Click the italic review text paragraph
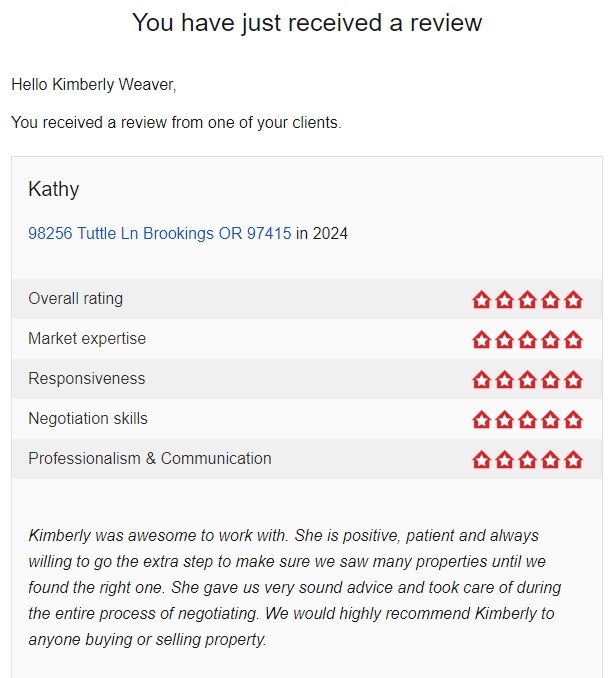Viewport: 613px width, 678px height. tap(294, 587)
